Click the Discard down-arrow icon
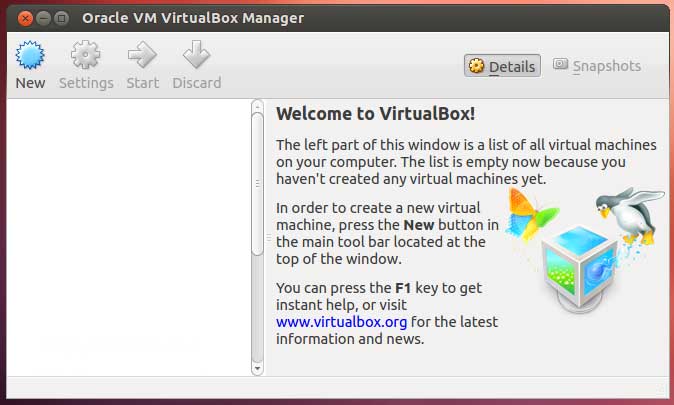The image size is (674, 405). click(x=196, y=55)
